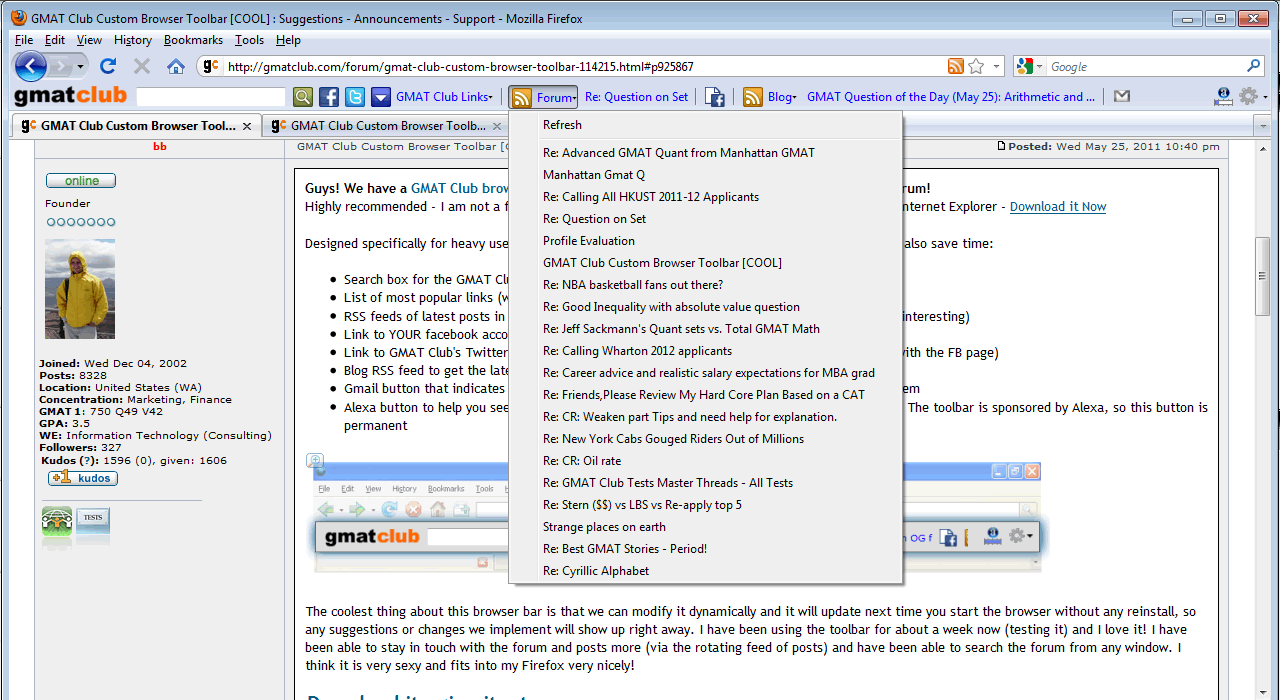The image size is (1280, 700).
Task: Open the Help menu
Action: click(288, 40)
